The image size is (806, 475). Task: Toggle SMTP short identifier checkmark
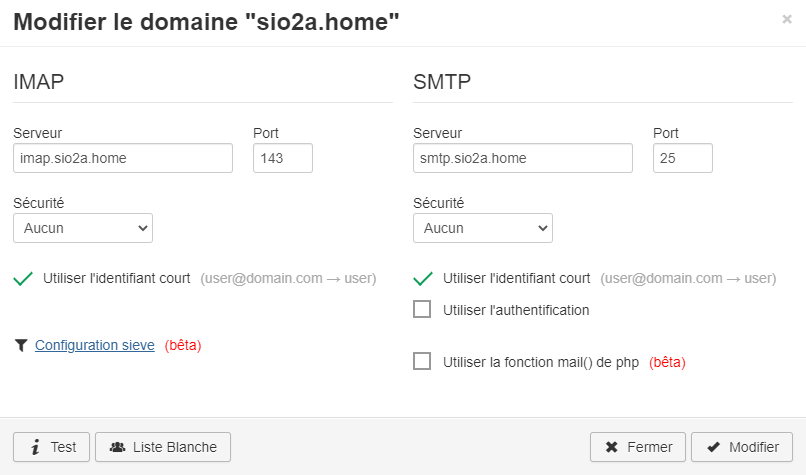(x=423, y=278)
